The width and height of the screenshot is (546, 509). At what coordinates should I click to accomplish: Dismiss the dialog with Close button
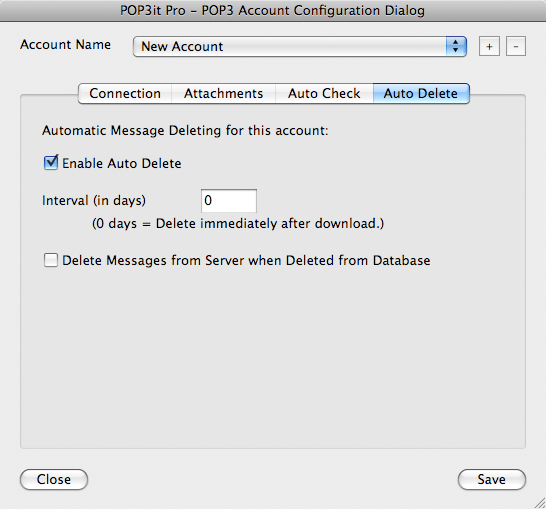coord(54,479)
